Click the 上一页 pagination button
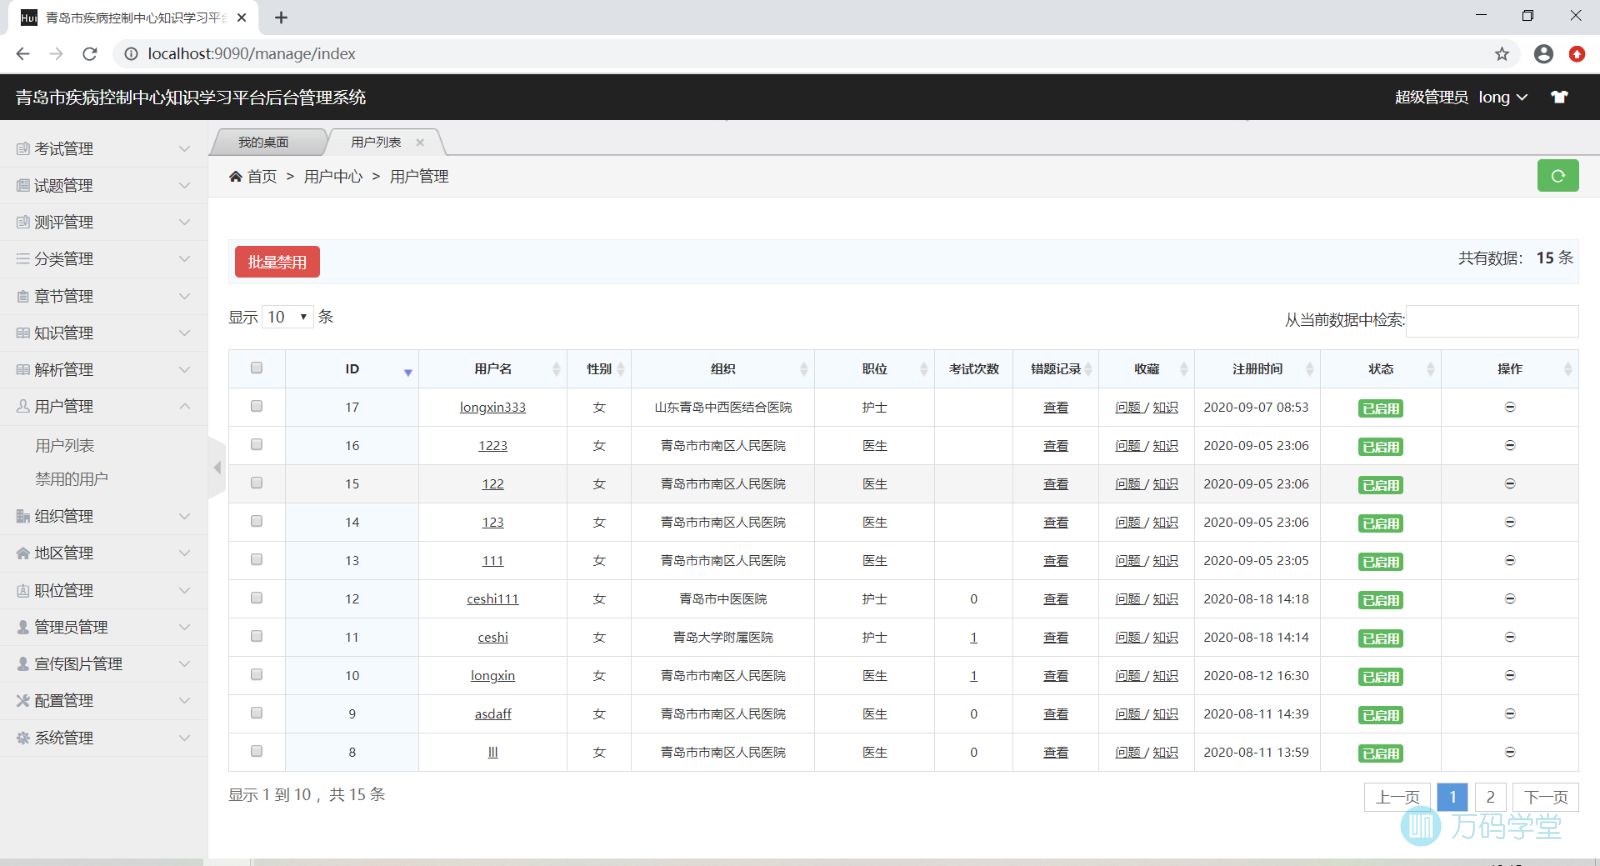This screenshot has height=866, width=1600. (x=1397, y=797)
